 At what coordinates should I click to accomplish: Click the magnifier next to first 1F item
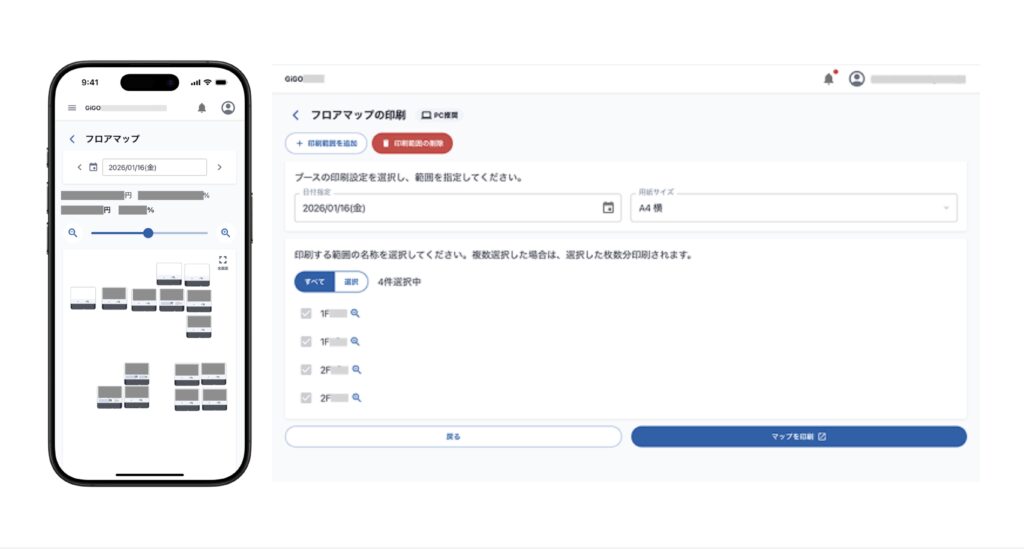pos(355,313)
